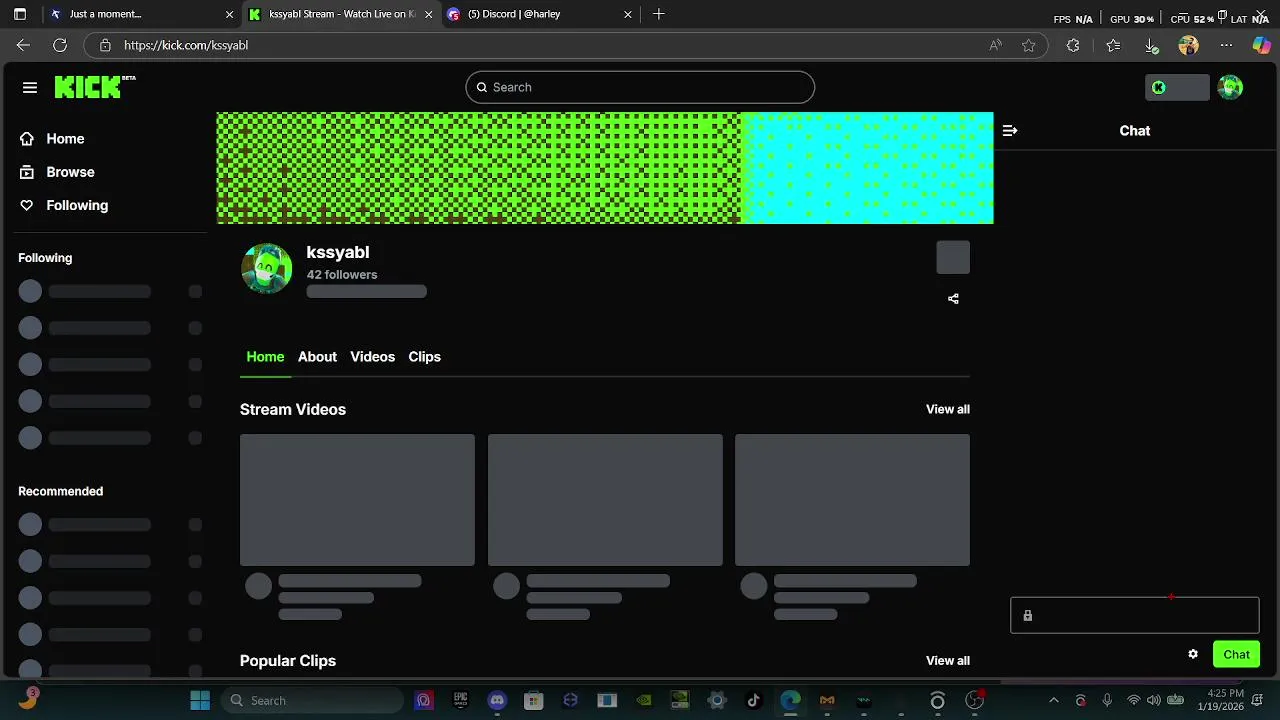This screenshot has height=720, width=1280.
Task: Switch to the About tab
Action: point(317,357)
